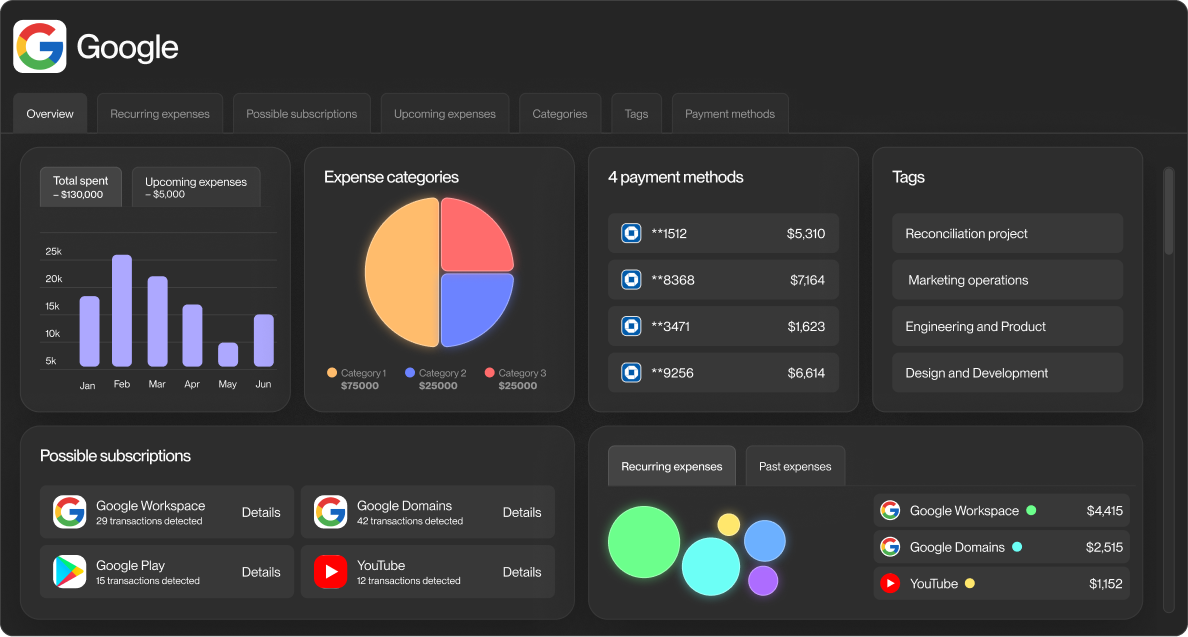Open the top Recurring expenses tab
The width and height of the screenshot is (1188, 637).
tap(160, 114)
